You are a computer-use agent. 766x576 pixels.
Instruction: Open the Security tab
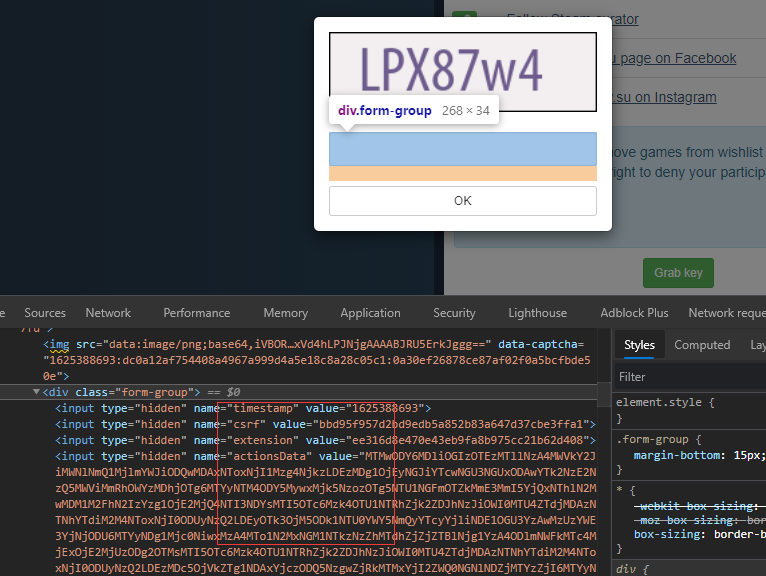coord(454,313)
